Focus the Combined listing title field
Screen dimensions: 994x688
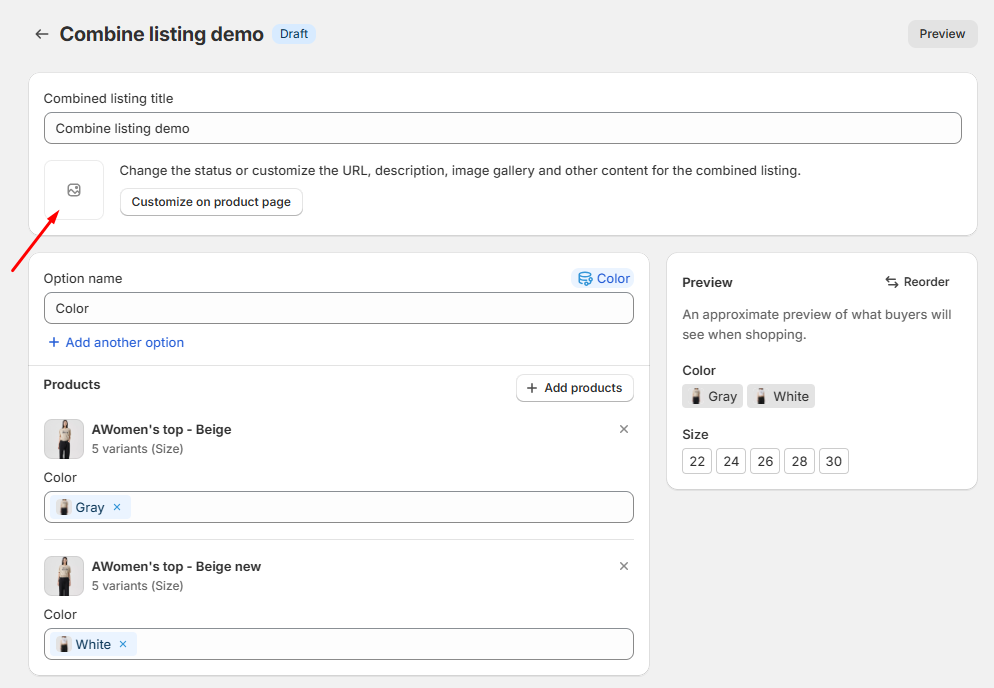[502, 128]
